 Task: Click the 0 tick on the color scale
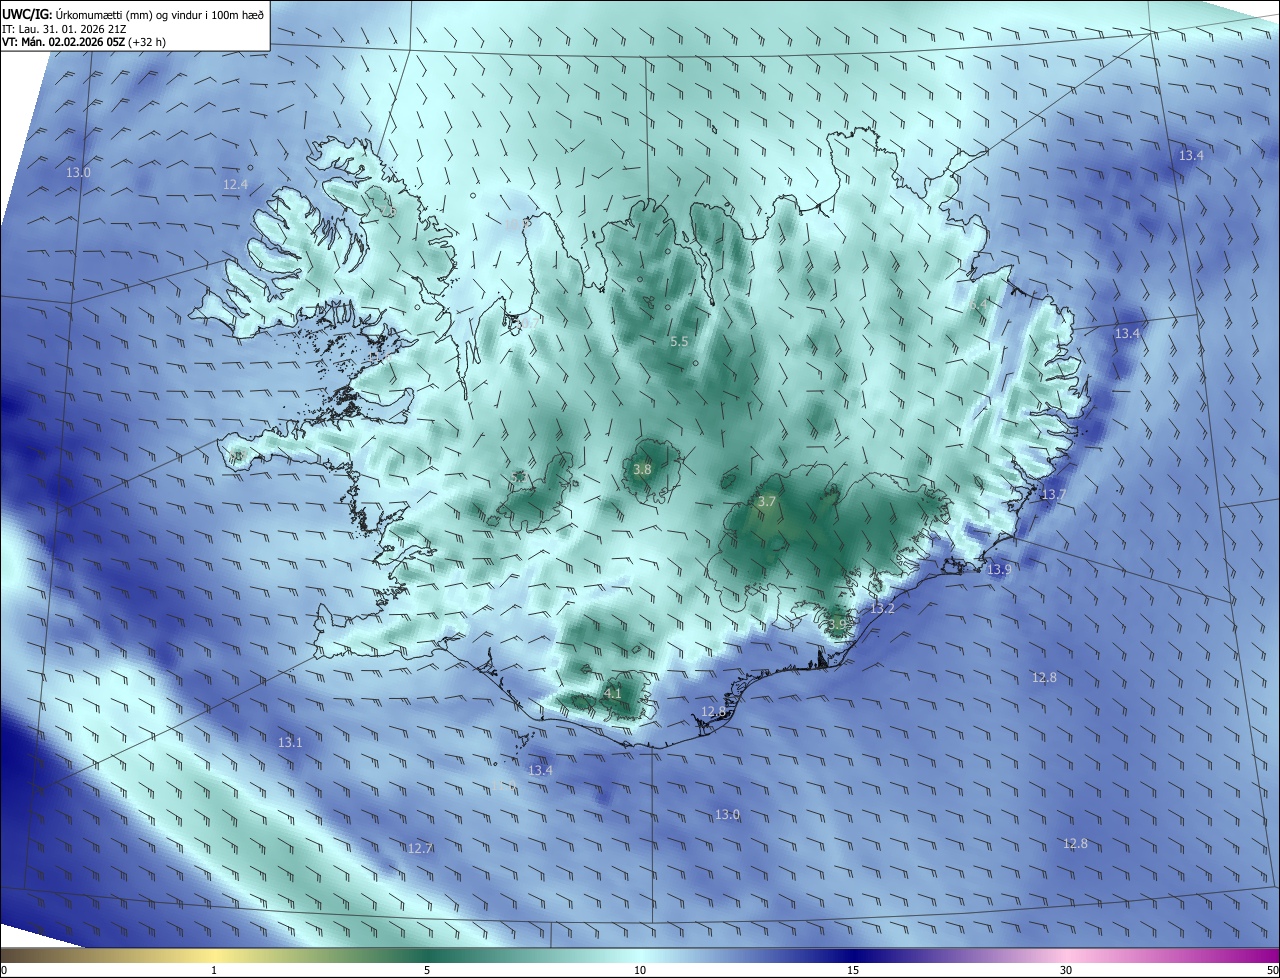coord(4,970)
